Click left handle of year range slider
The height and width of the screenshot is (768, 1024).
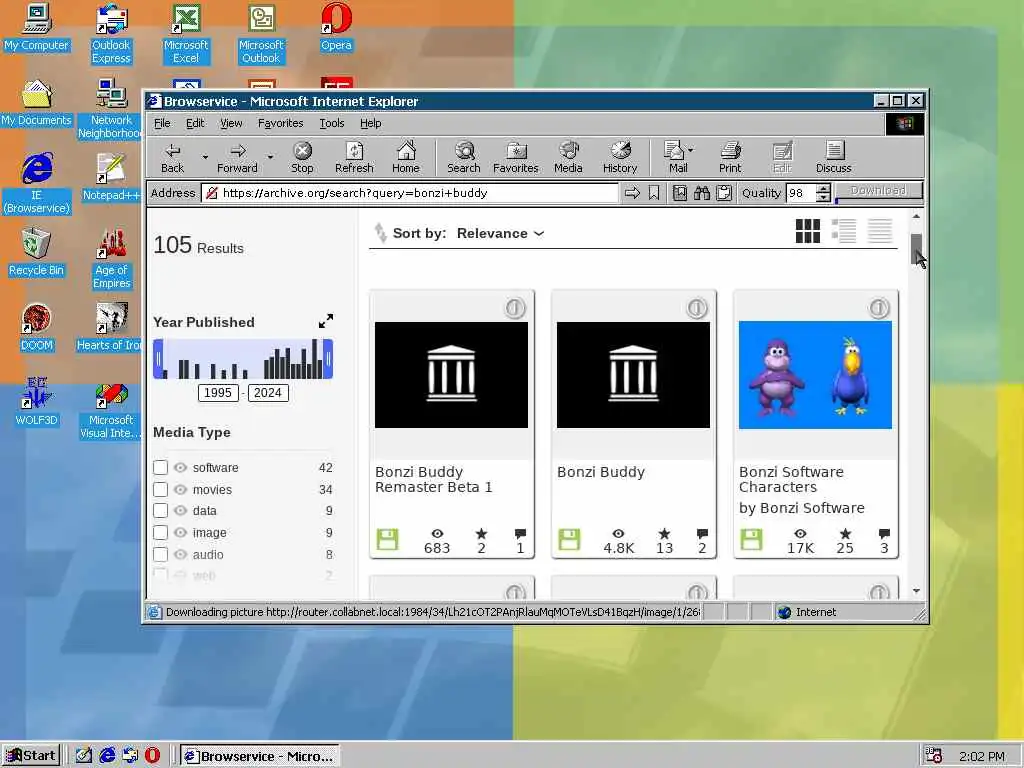158,359
